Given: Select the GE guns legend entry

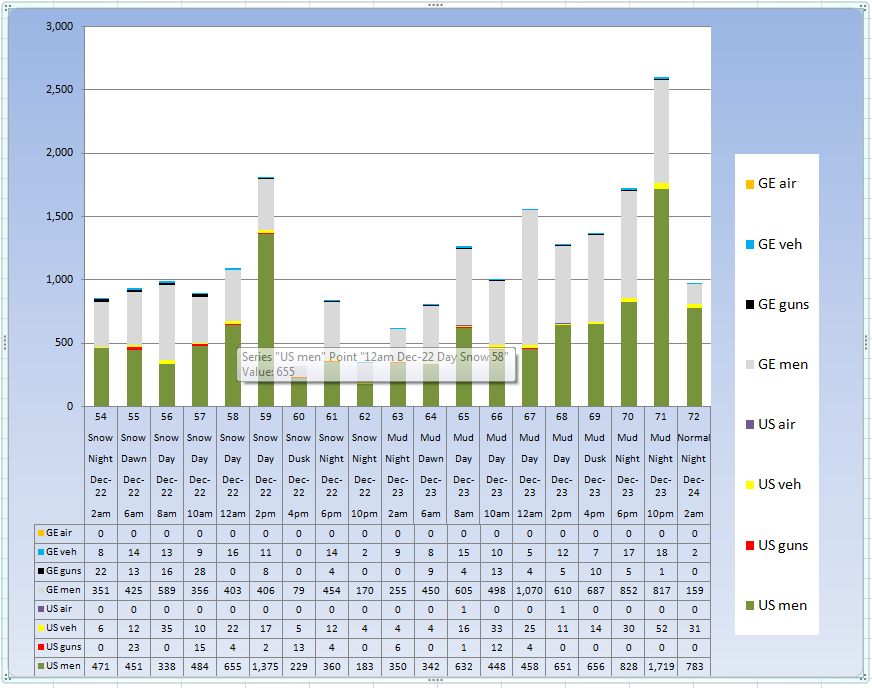Looking at the screenshot, I should 777,304.
